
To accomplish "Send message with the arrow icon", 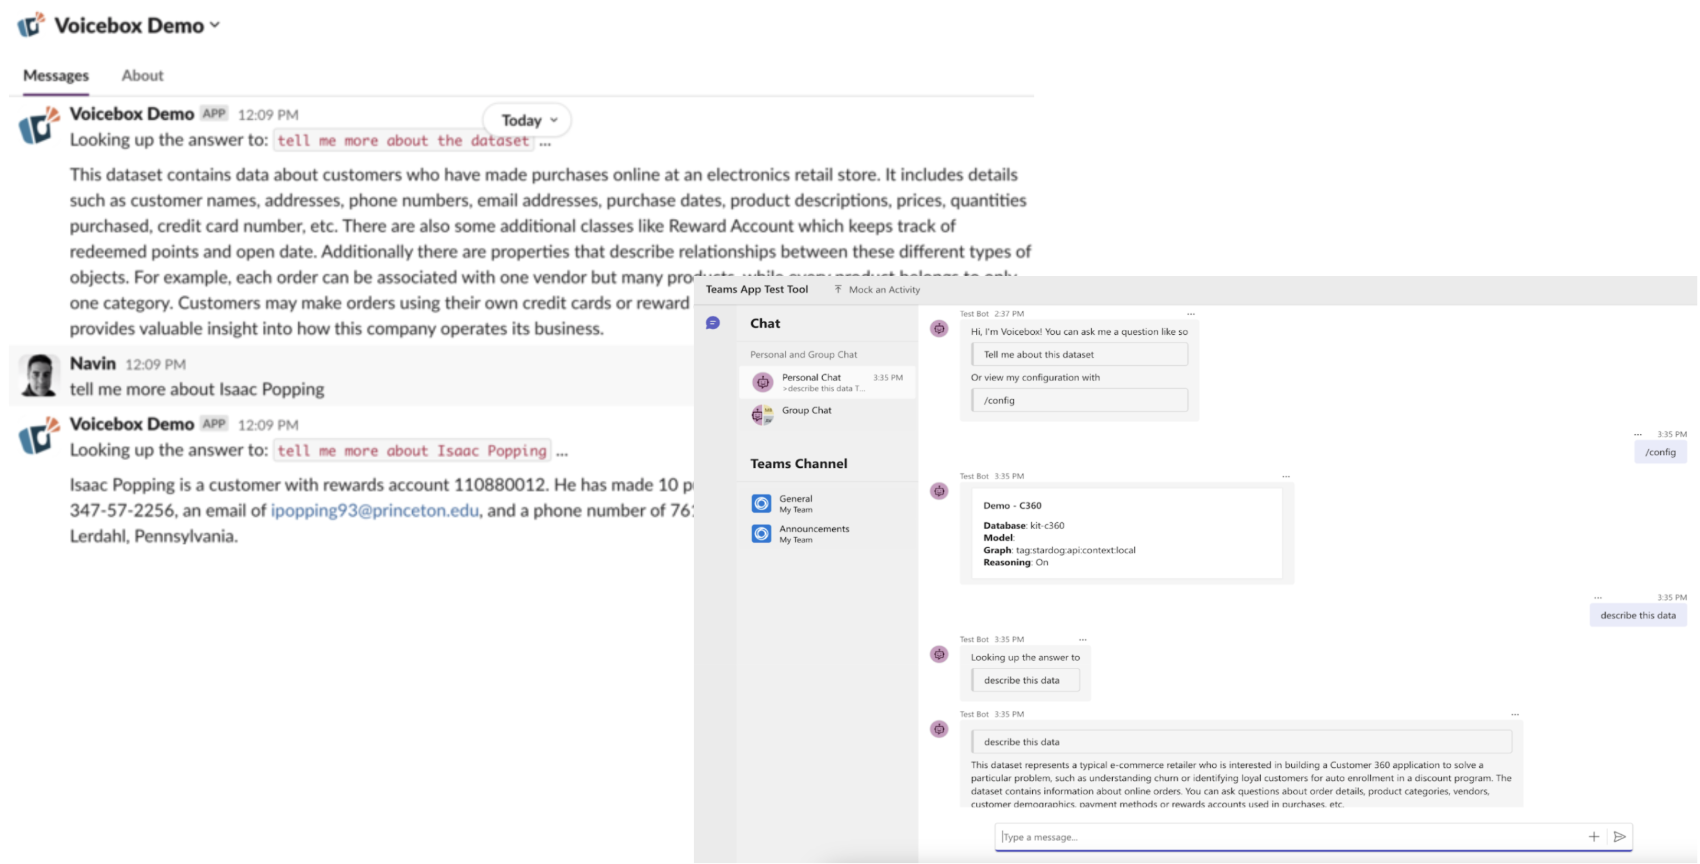I will click(1620, 837).
